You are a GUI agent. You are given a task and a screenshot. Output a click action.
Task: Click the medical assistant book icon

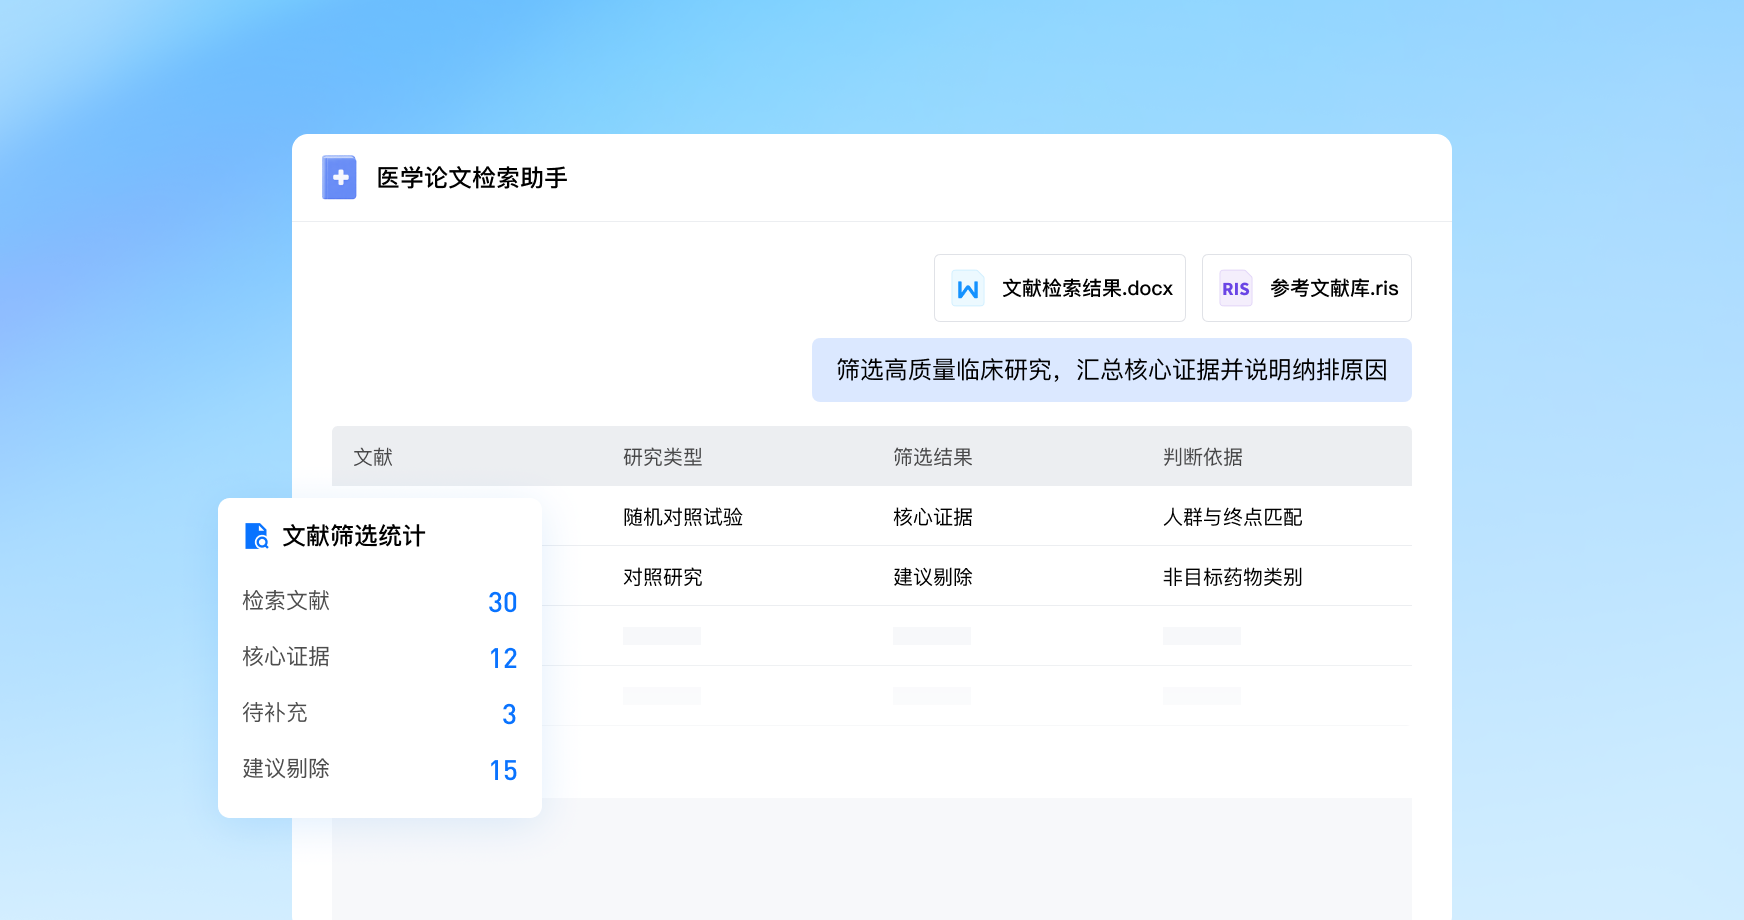tap(340, 177)
